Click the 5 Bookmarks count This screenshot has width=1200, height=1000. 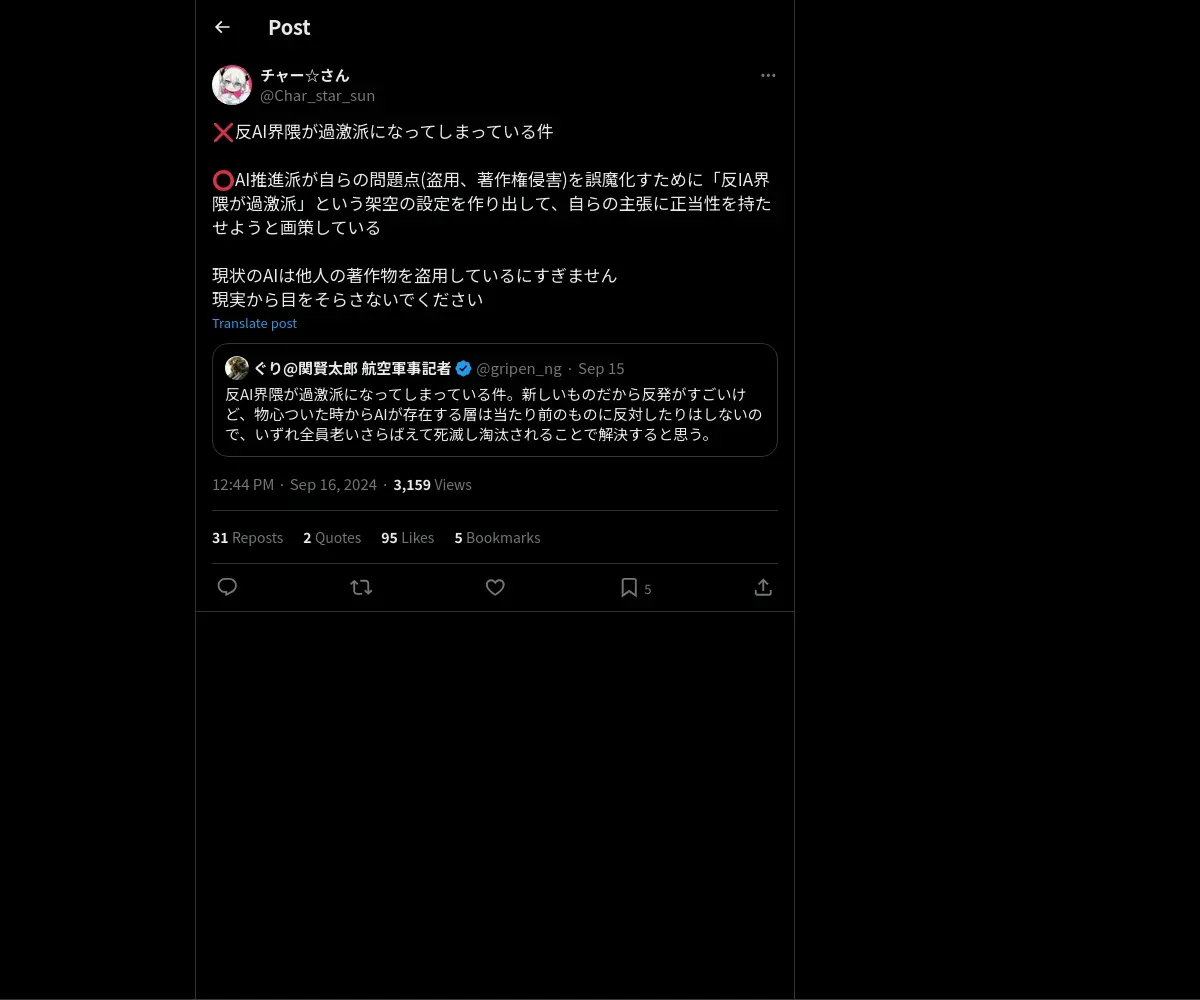click(x=497, y=538)
